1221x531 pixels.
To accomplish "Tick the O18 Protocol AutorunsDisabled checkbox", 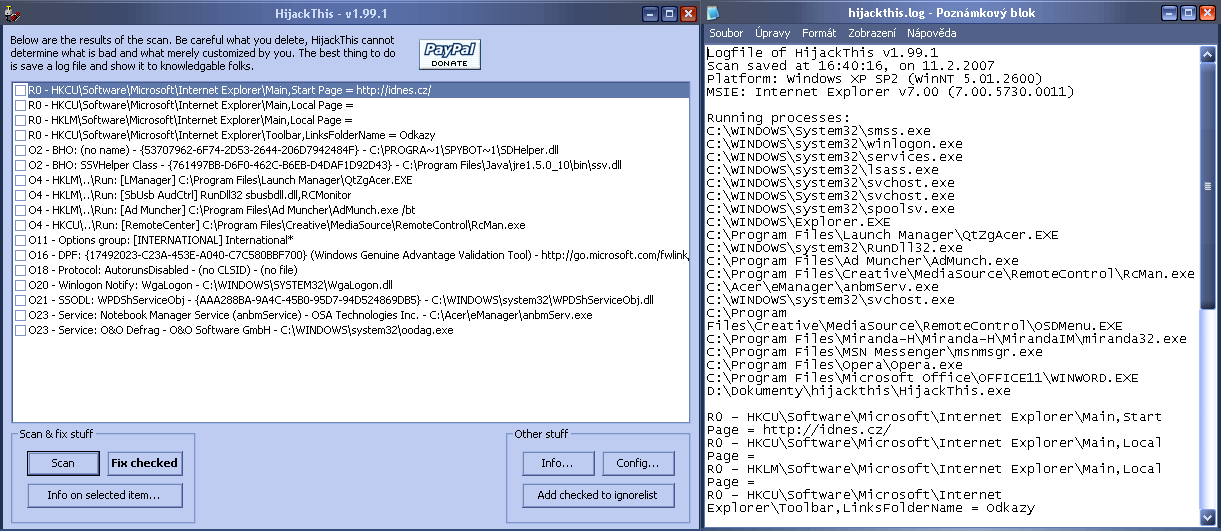I will tap(21, 270).
